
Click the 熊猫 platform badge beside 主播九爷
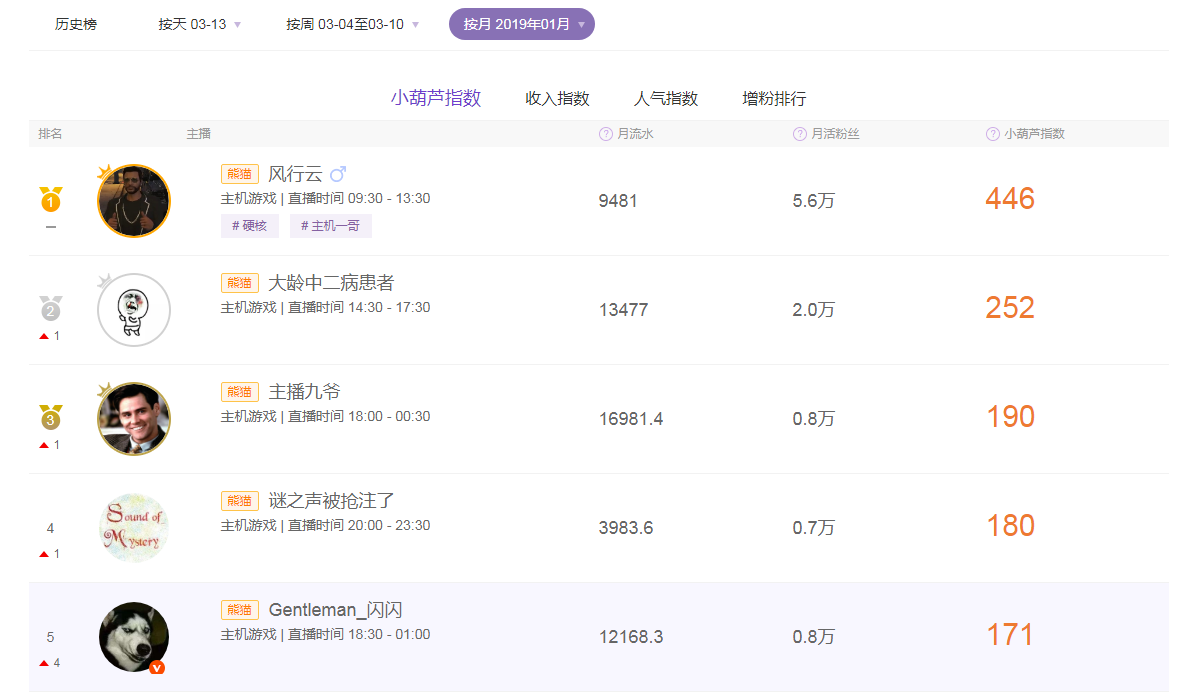(x=239, y=391)
